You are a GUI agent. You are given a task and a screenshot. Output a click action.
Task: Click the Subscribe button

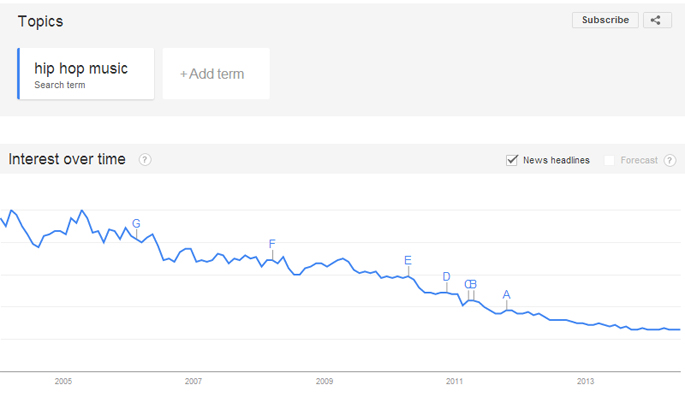click(605, 20)
